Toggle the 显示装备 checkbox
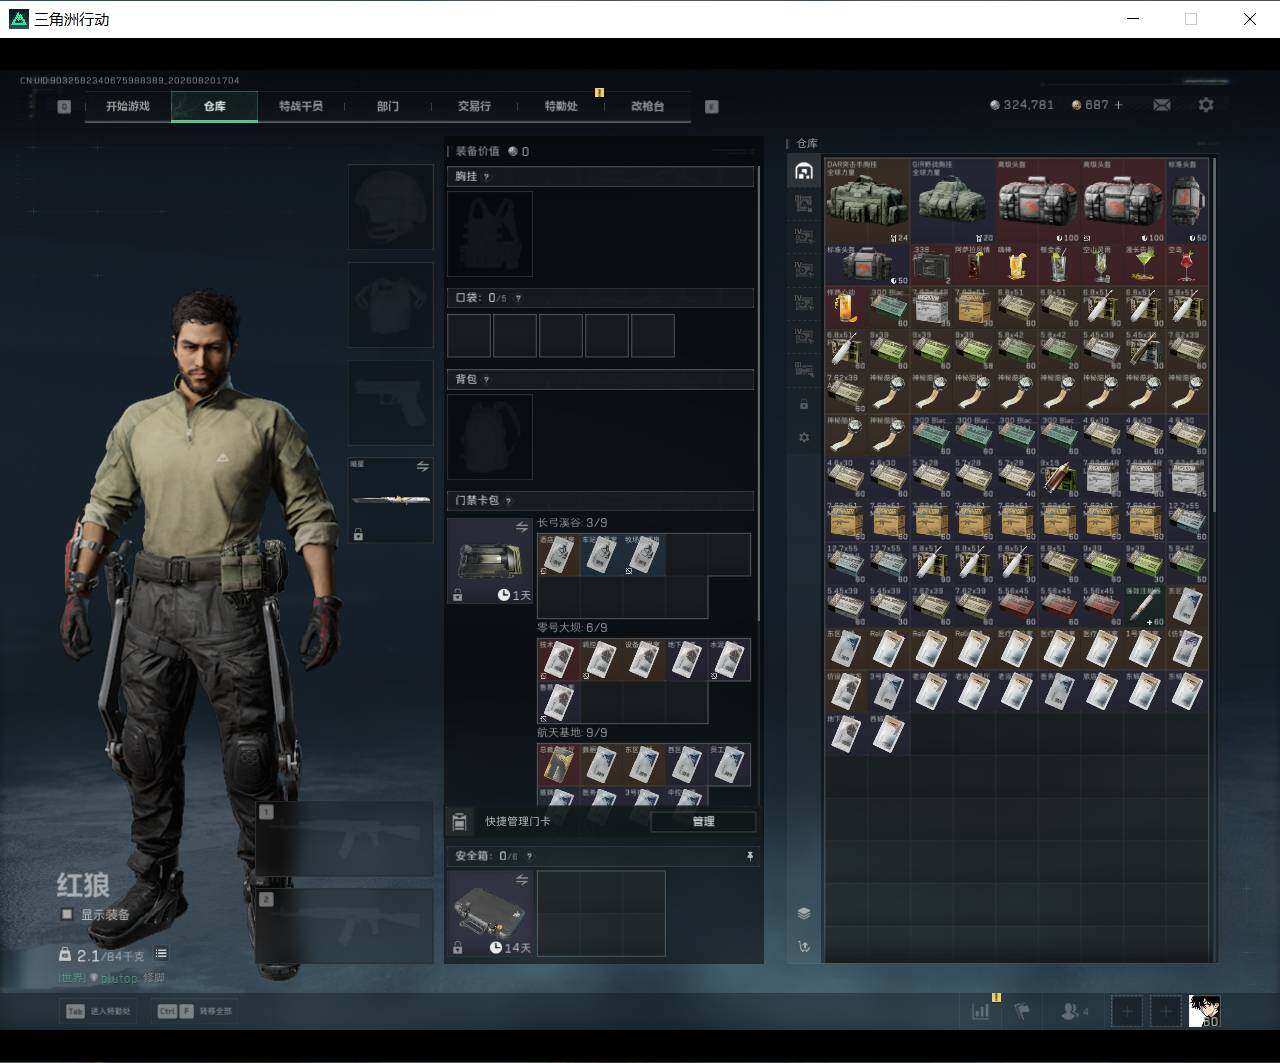 tap(67, 915)
